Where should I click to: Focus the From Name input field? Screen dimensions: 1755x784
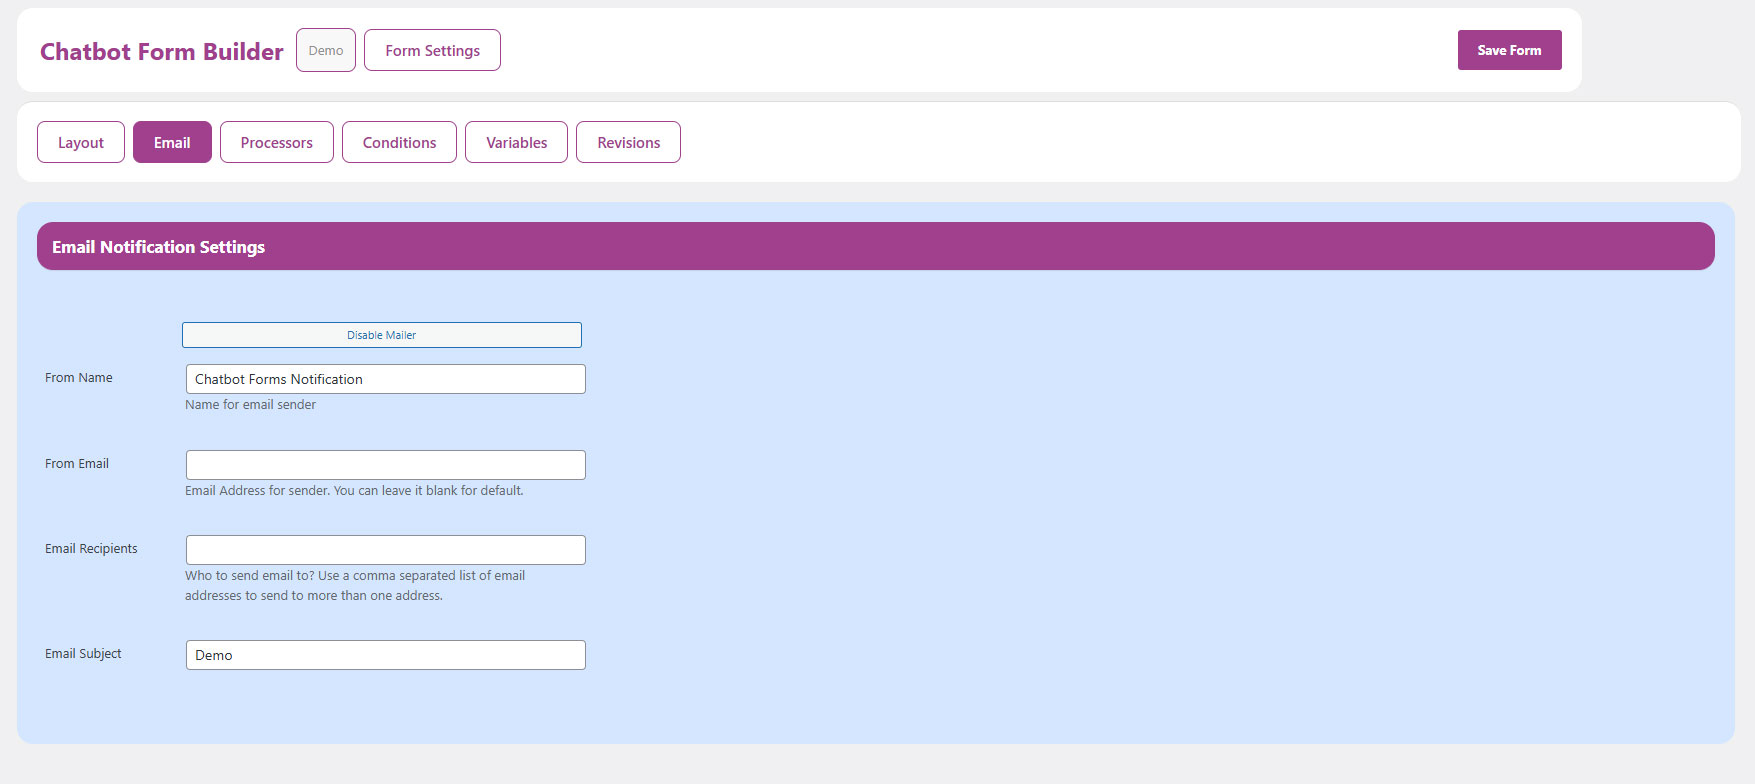click(x=385, y=379)
